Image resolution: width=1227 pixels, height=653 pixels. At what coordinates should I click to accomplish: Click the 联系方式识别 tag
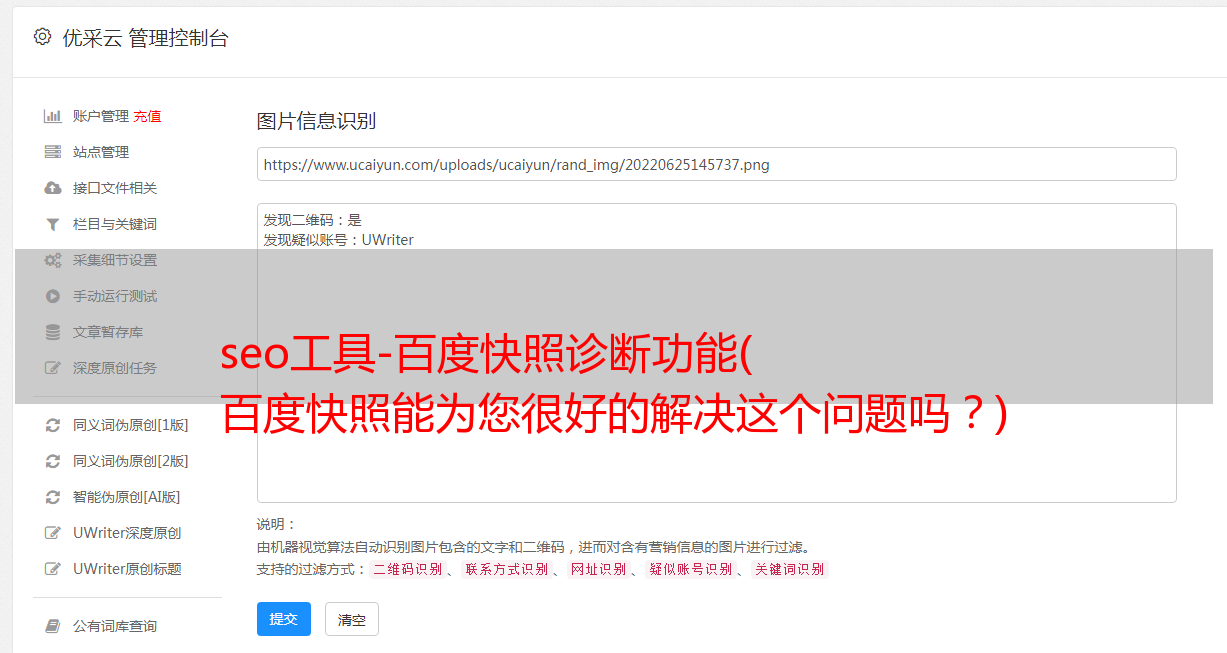pos(506,569)
